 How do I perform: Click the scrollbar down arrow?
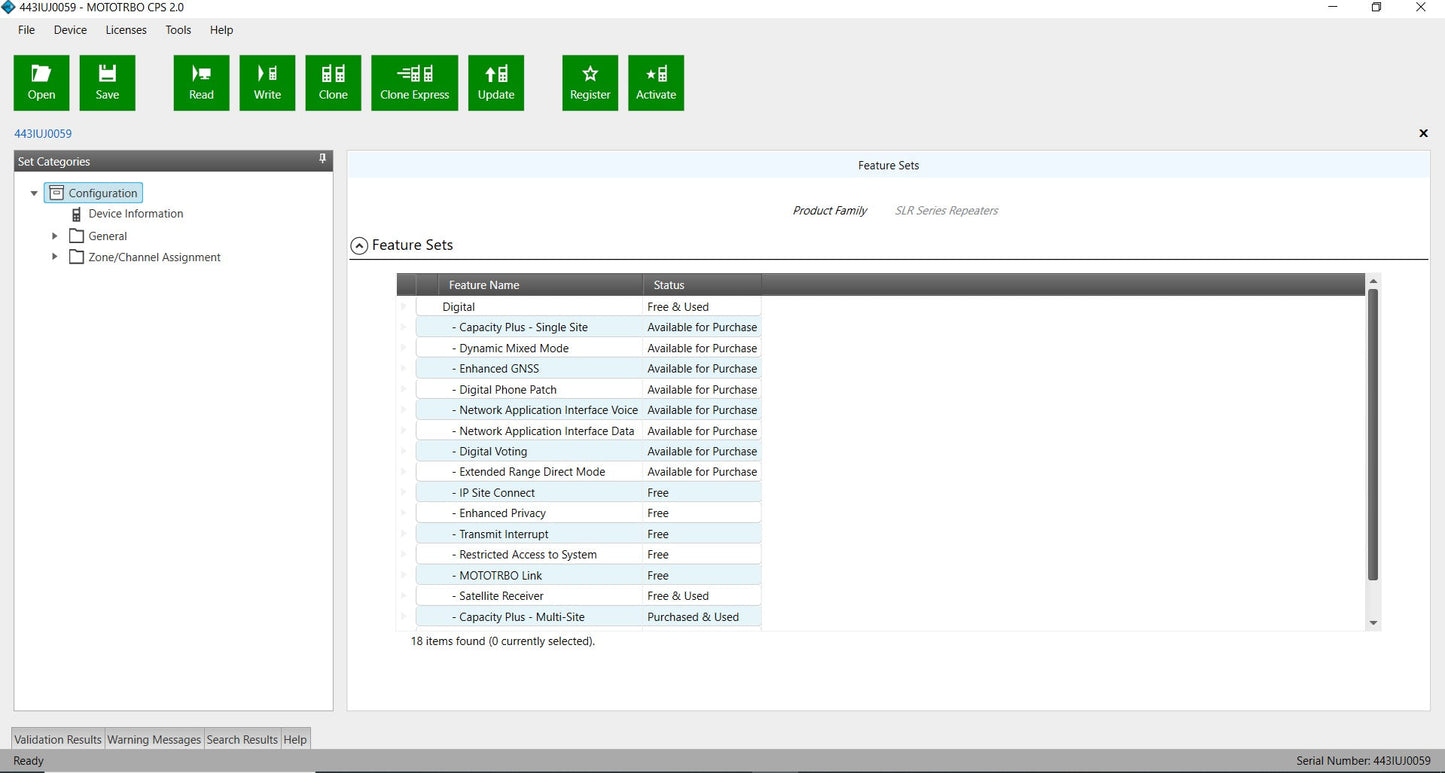pos(1373,623)
